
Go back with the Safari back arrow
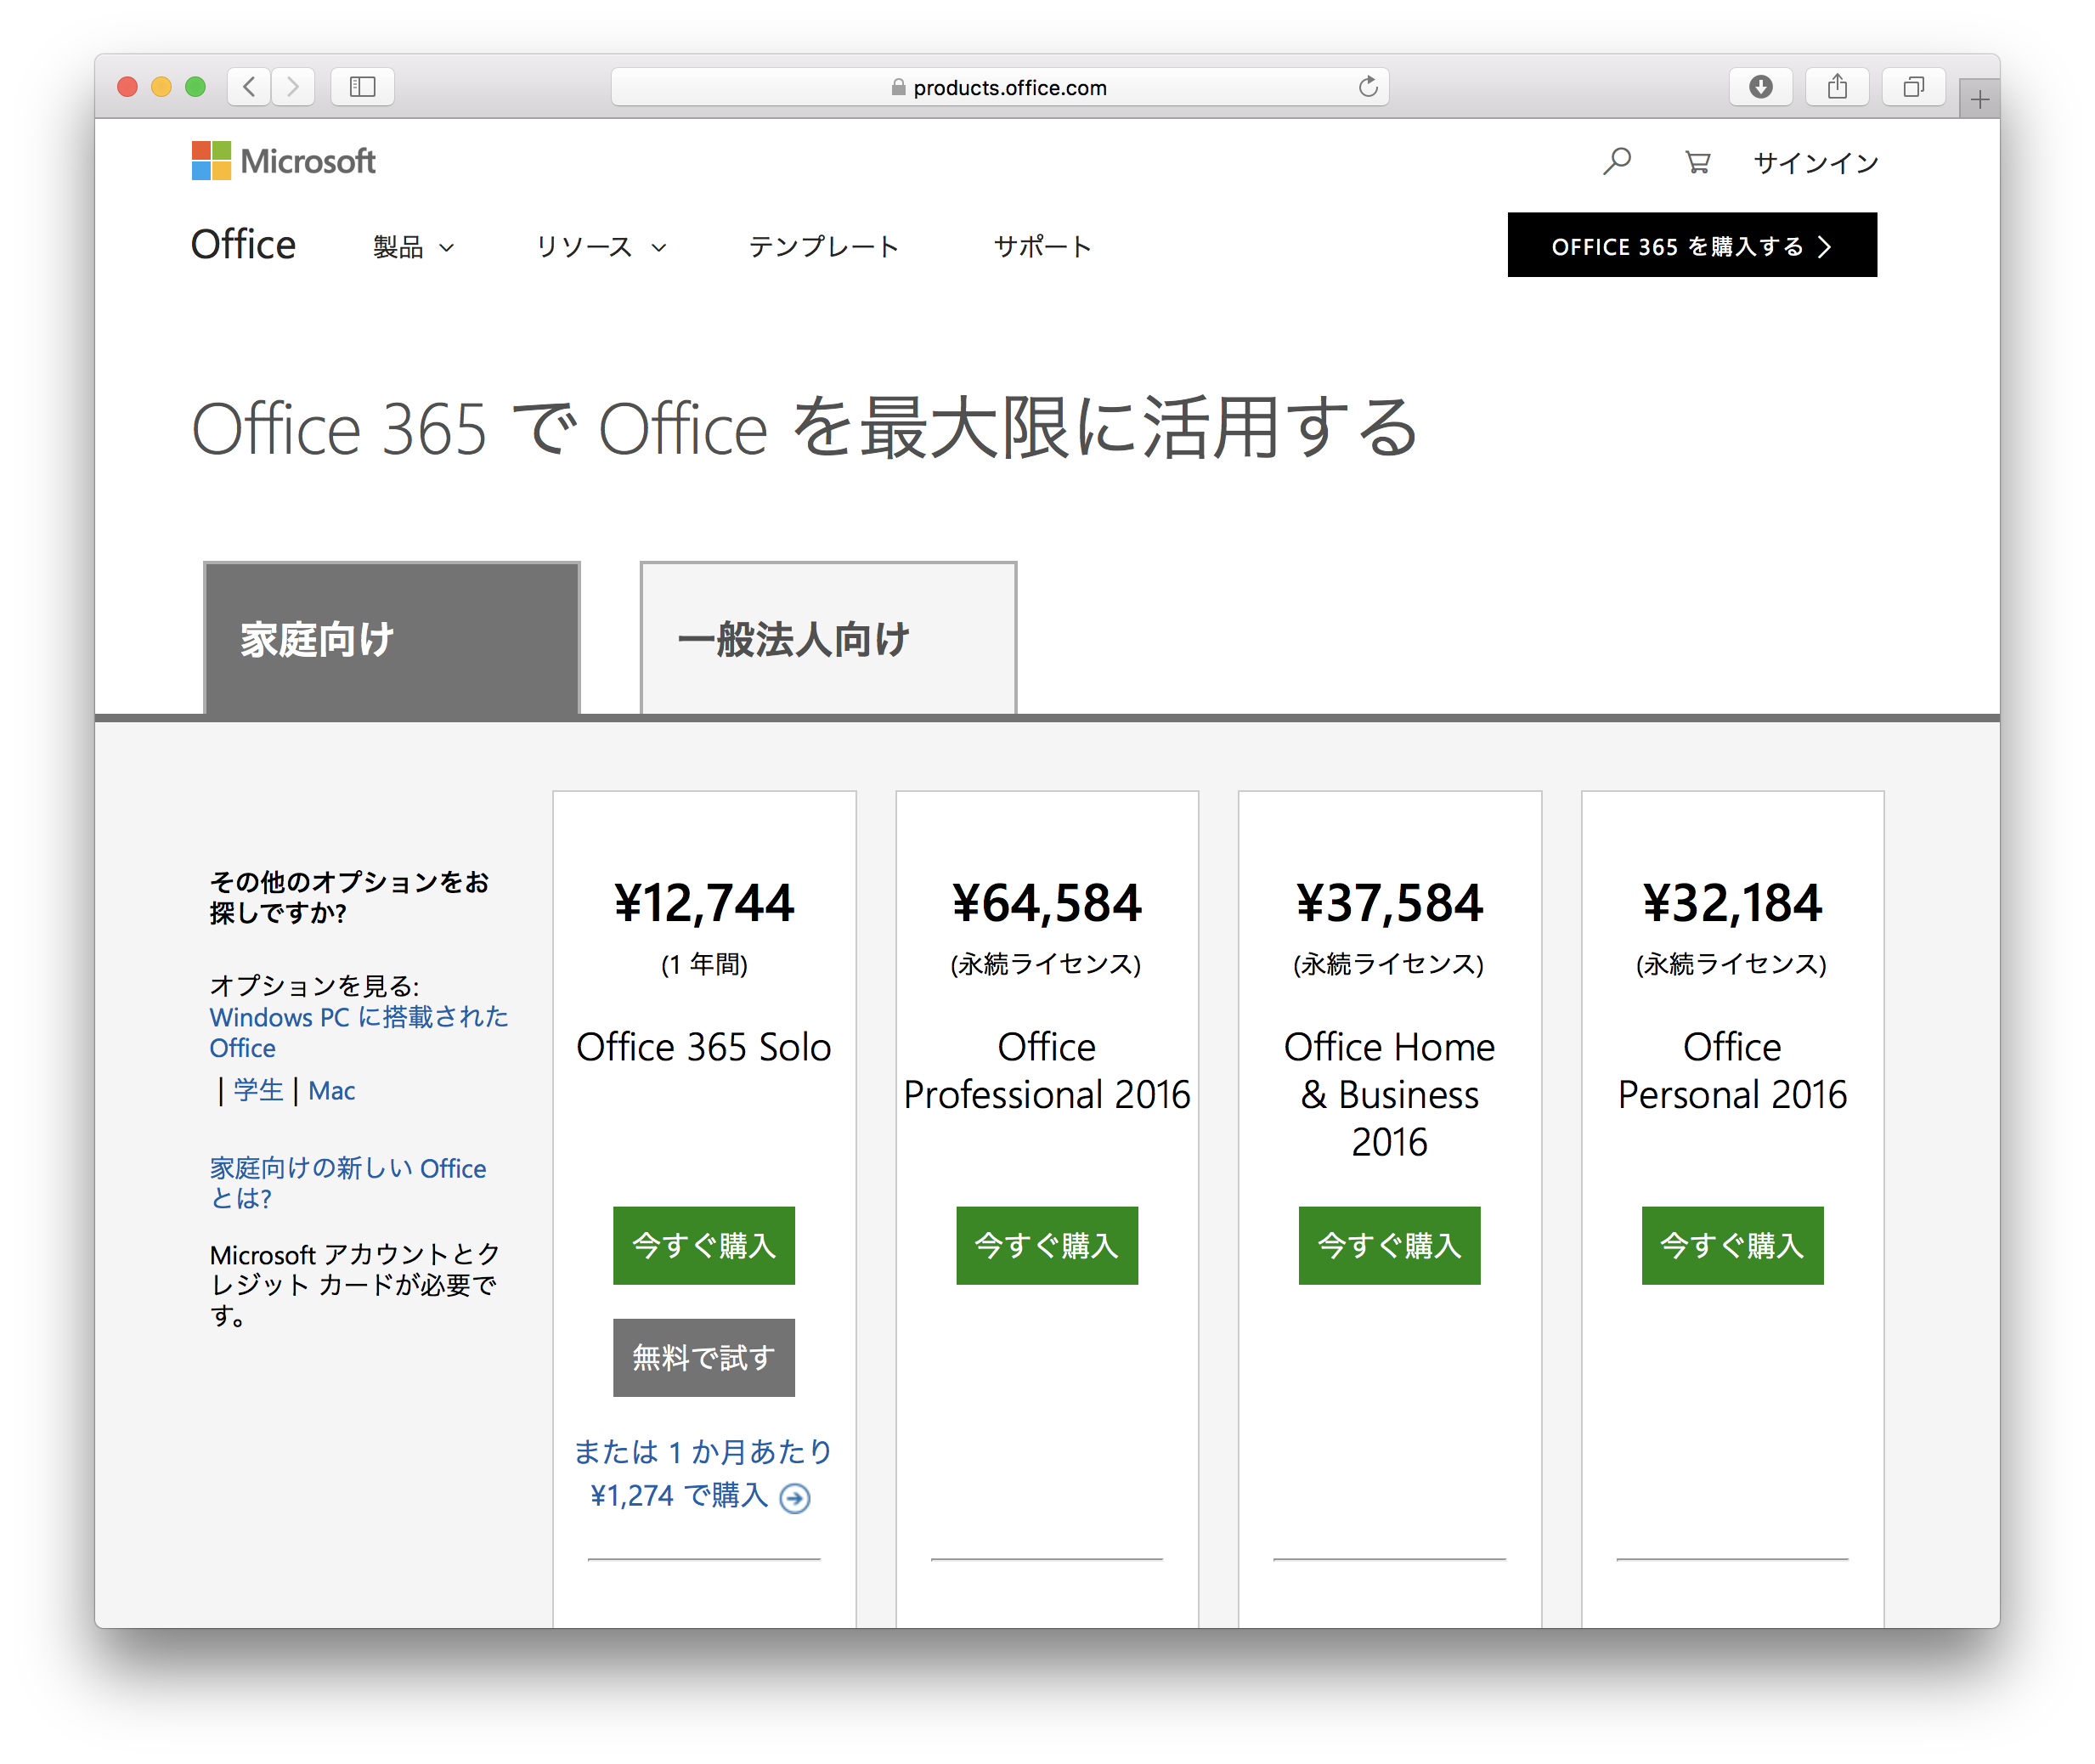click(249, 87)
